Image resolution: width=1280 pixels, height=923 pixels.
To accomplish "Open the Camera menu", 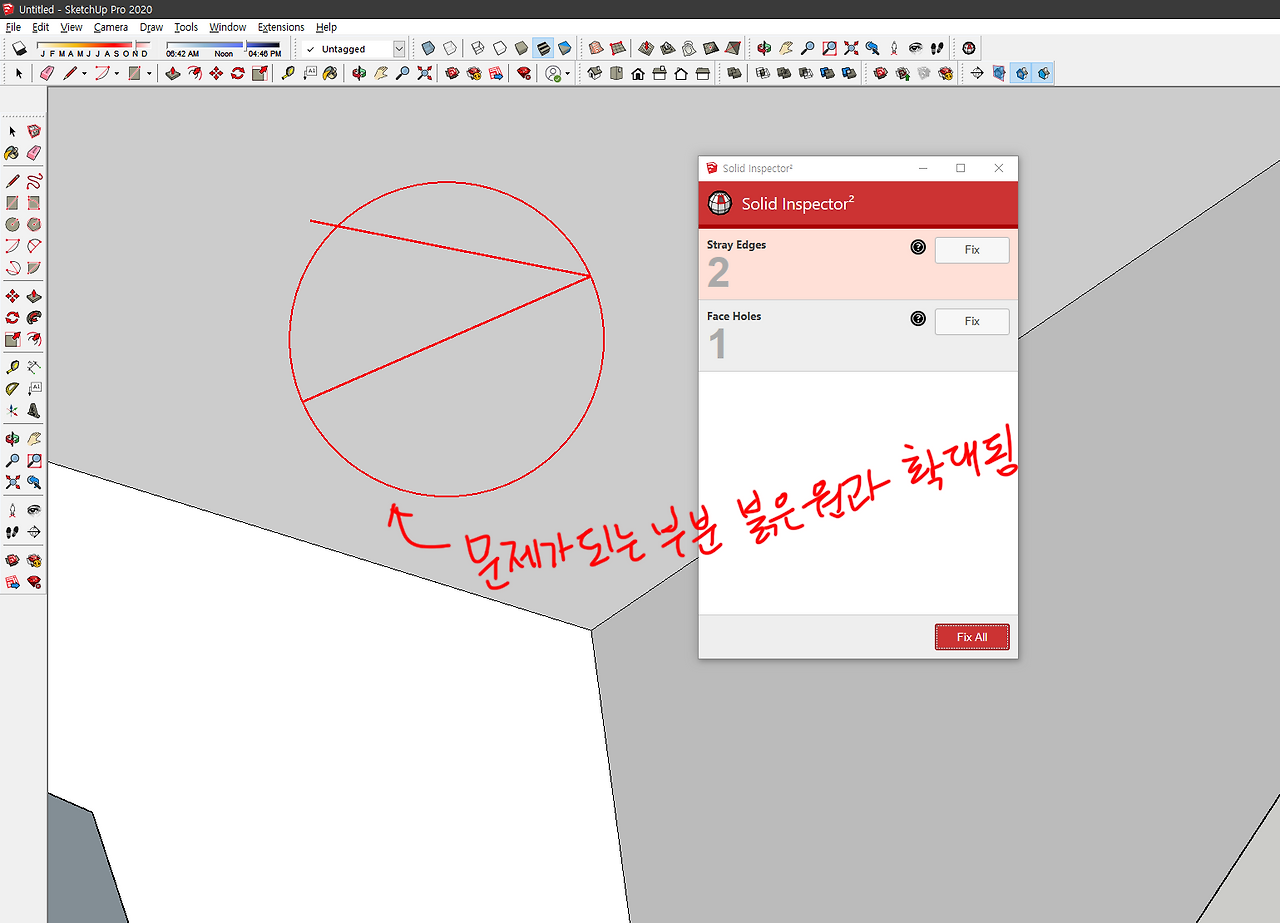I will coord(111,27).
